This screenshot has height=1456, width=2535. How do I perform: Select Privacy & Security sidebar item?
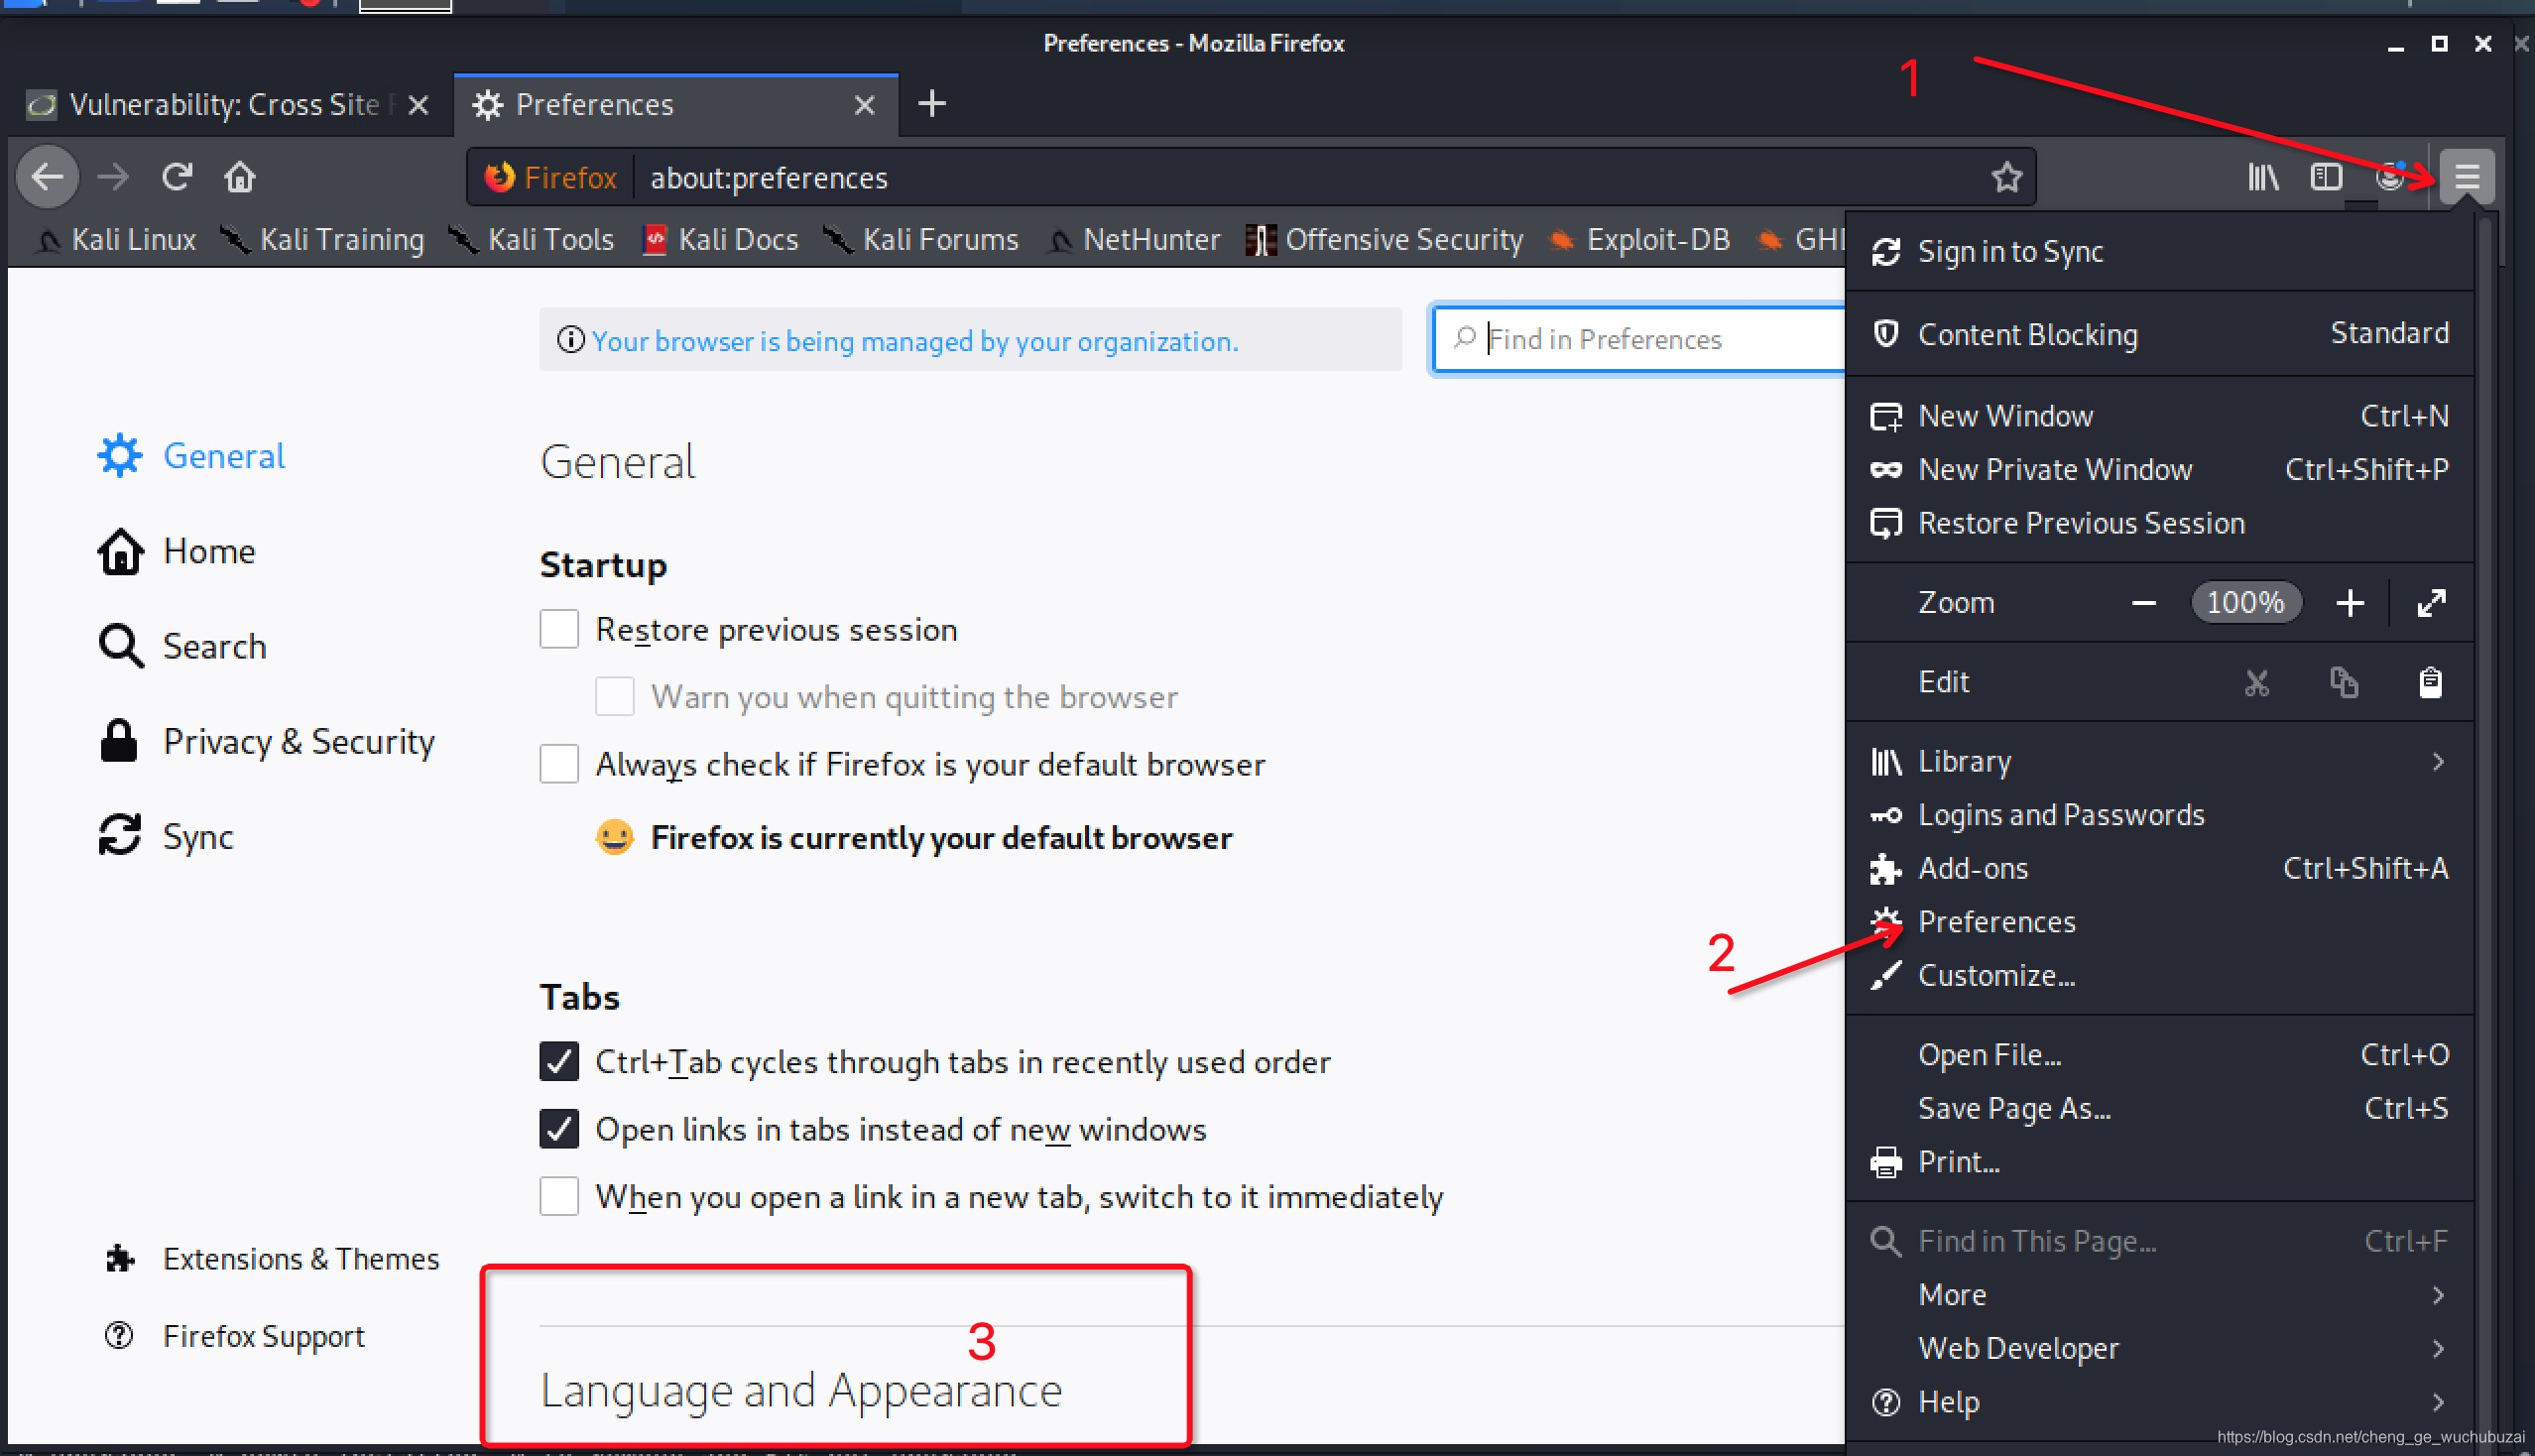tap(298, 740)
